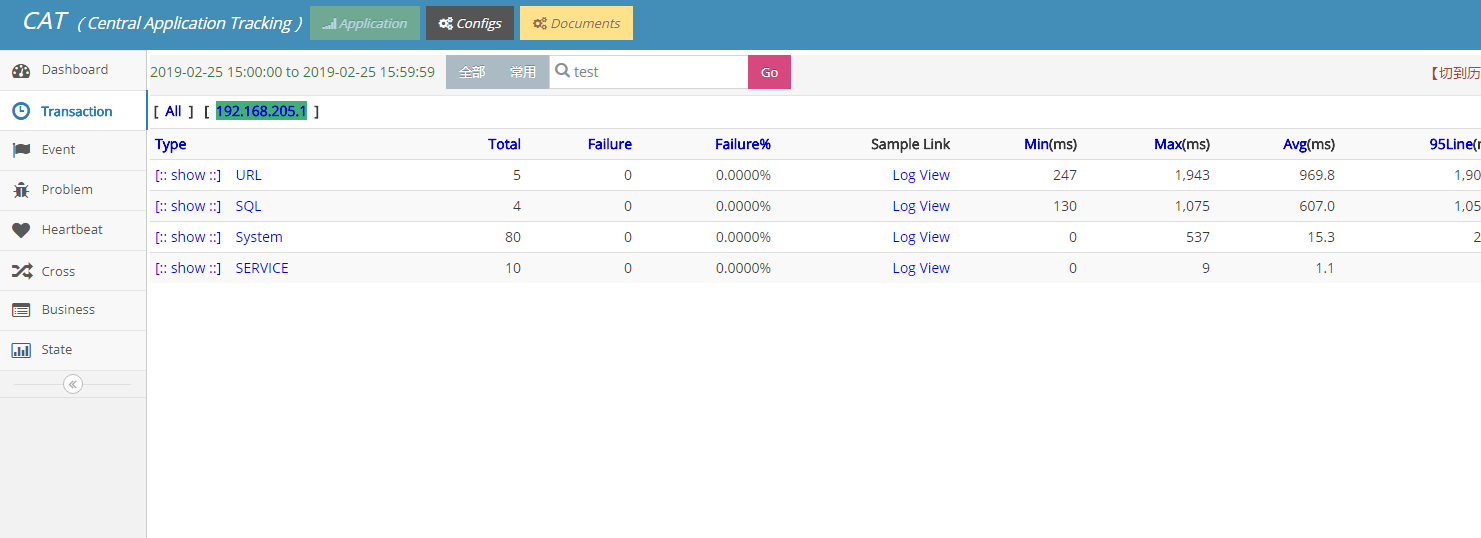This screenshot has width=1481, height=538.
Task: Select the Event flag icon
Action: (21, 150)
